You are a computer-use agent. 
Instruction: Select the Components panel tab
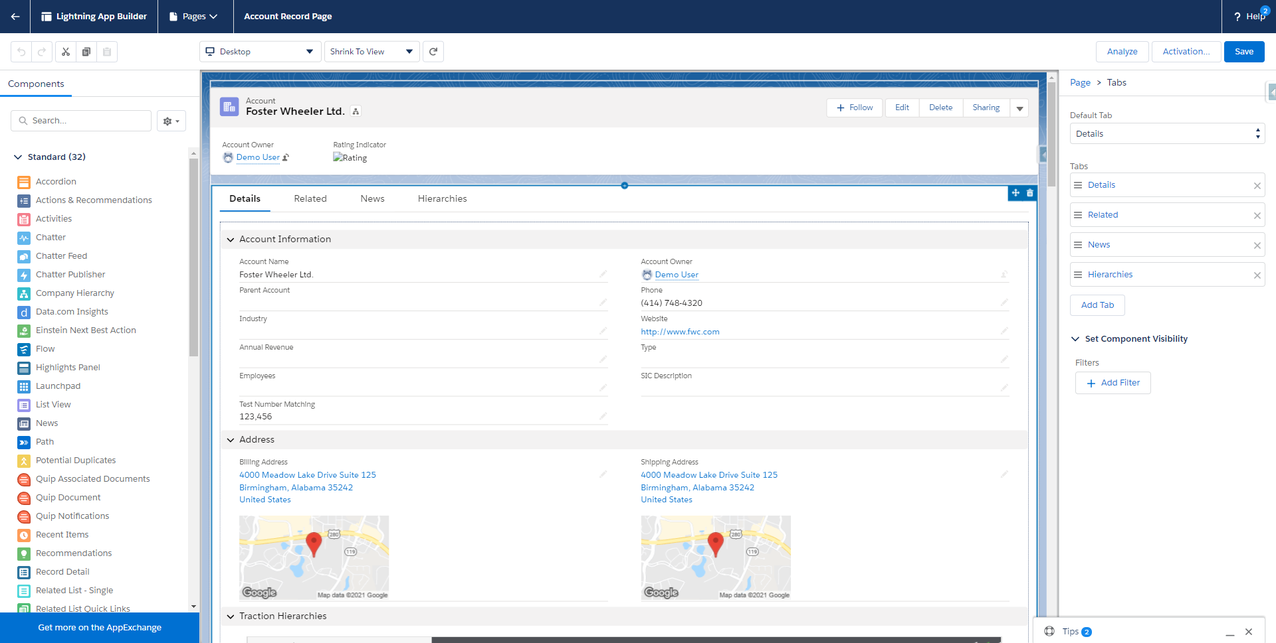(36, 84)
